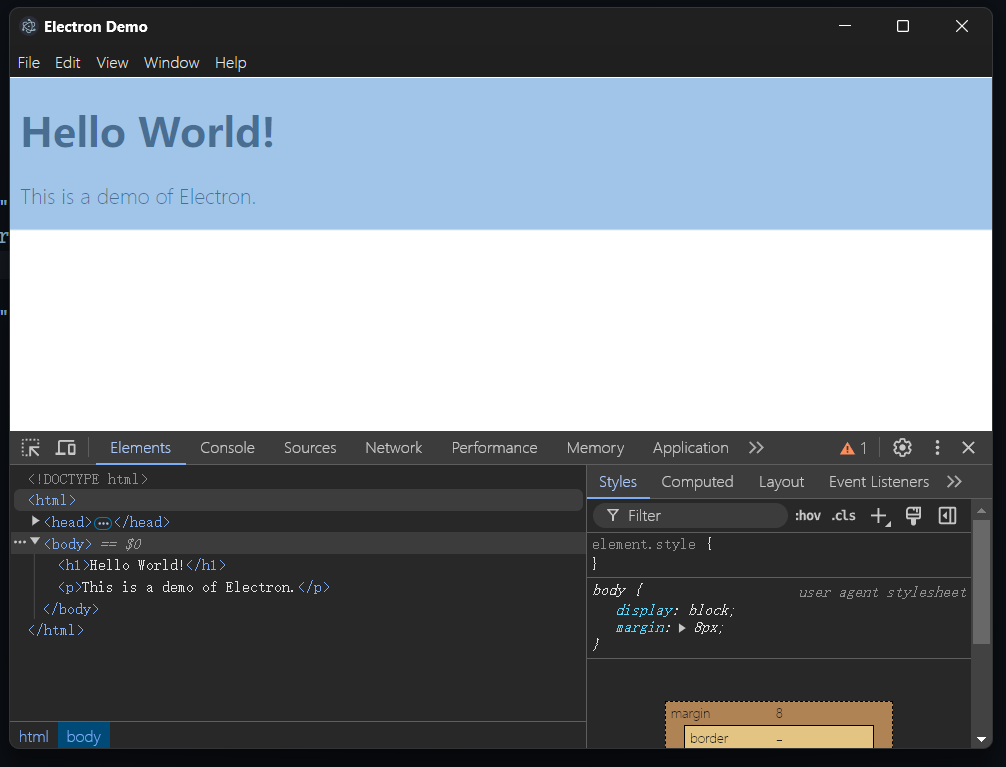This screenshot has width=1006, height=767.
Task: Click the margin property name
Action: [x=639, y=628]
